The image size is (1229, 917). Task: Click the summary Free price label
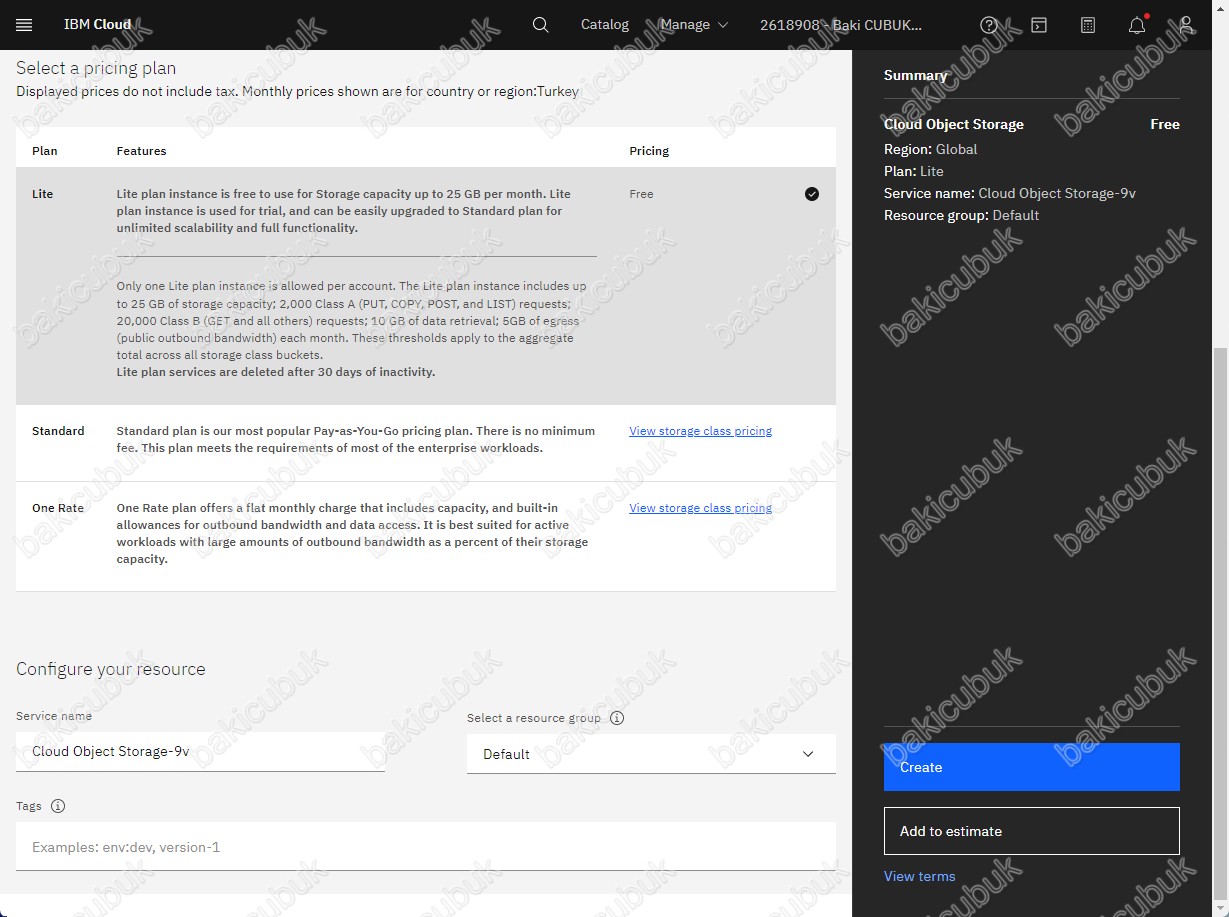tap(1165, 124)
